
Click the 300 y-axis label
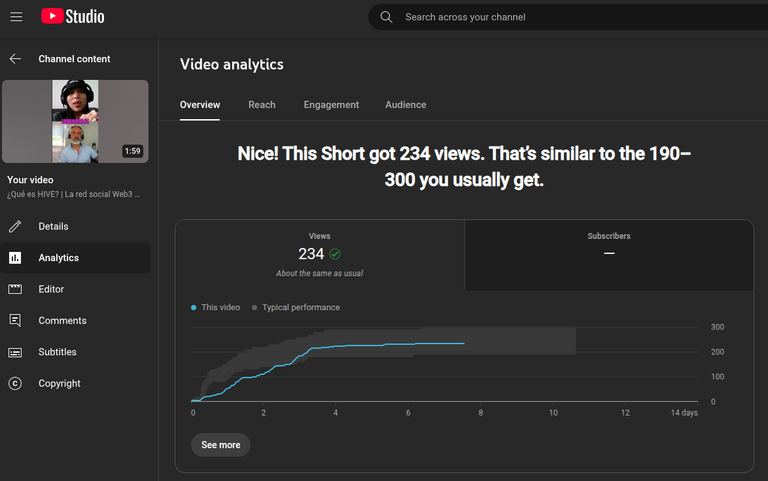[718, 327]
